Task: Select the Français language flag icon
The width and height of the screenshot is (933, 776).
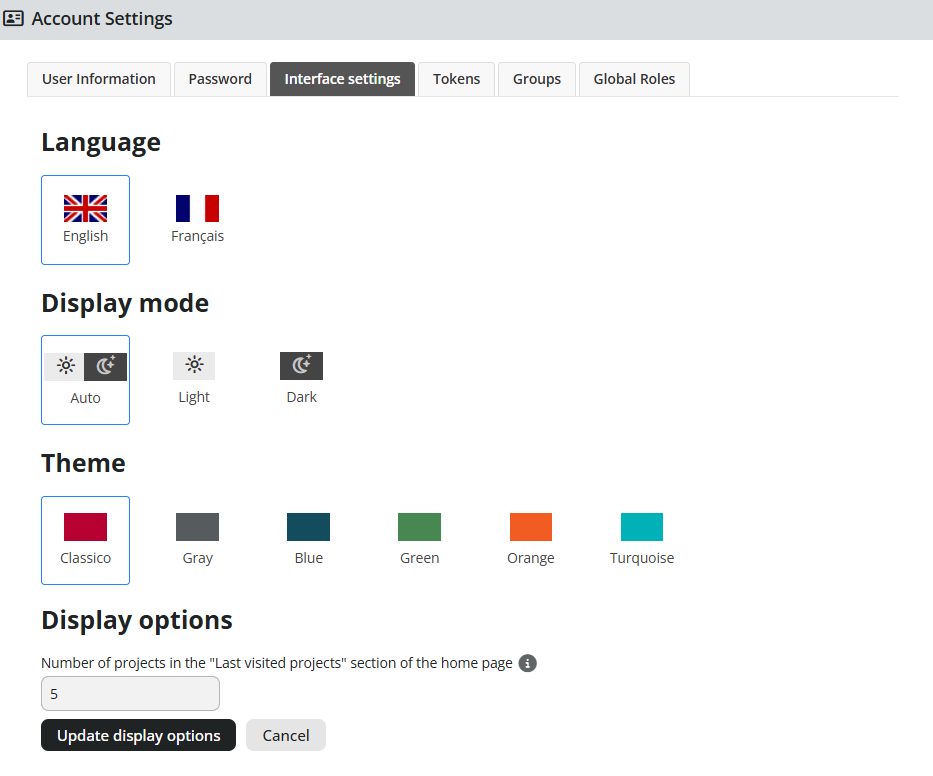Action: [x=197, y=207]
